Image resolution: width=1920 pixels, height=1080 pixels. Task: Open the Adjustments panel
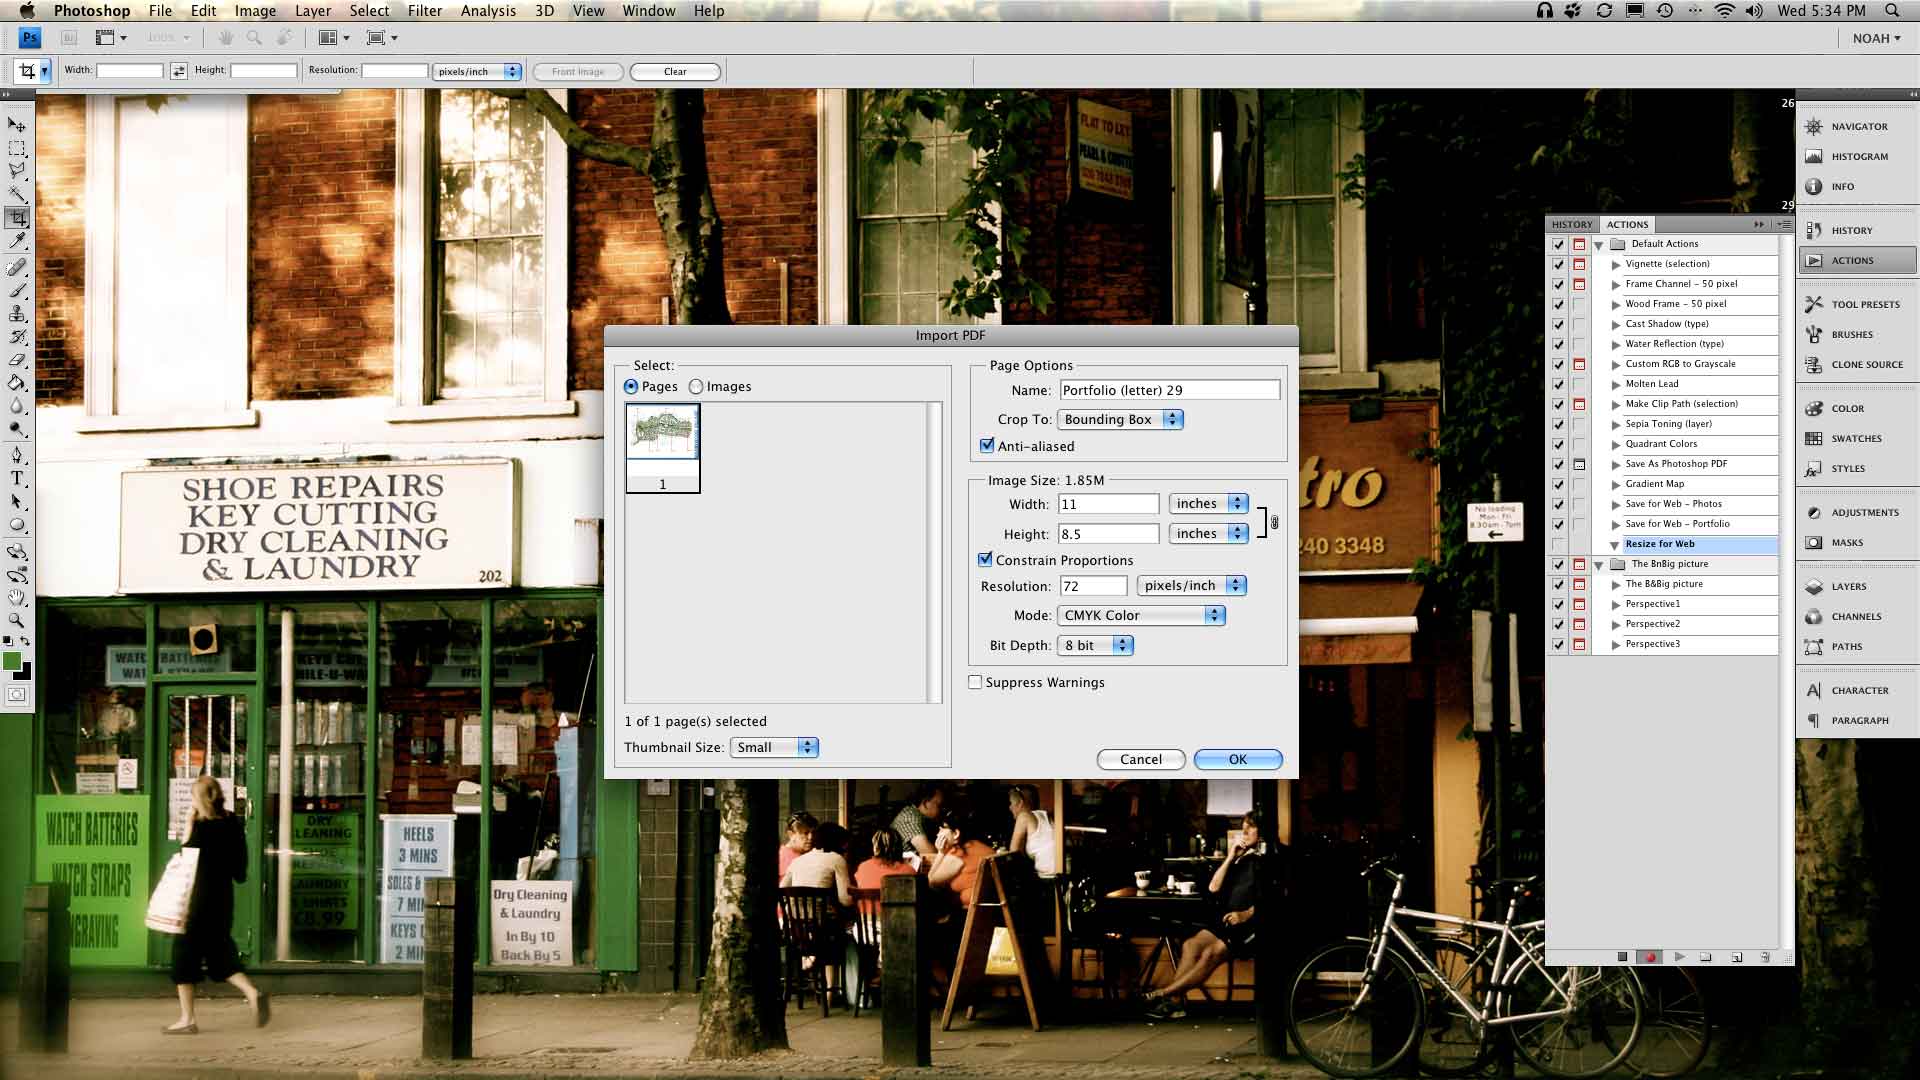coord(1857,512)
